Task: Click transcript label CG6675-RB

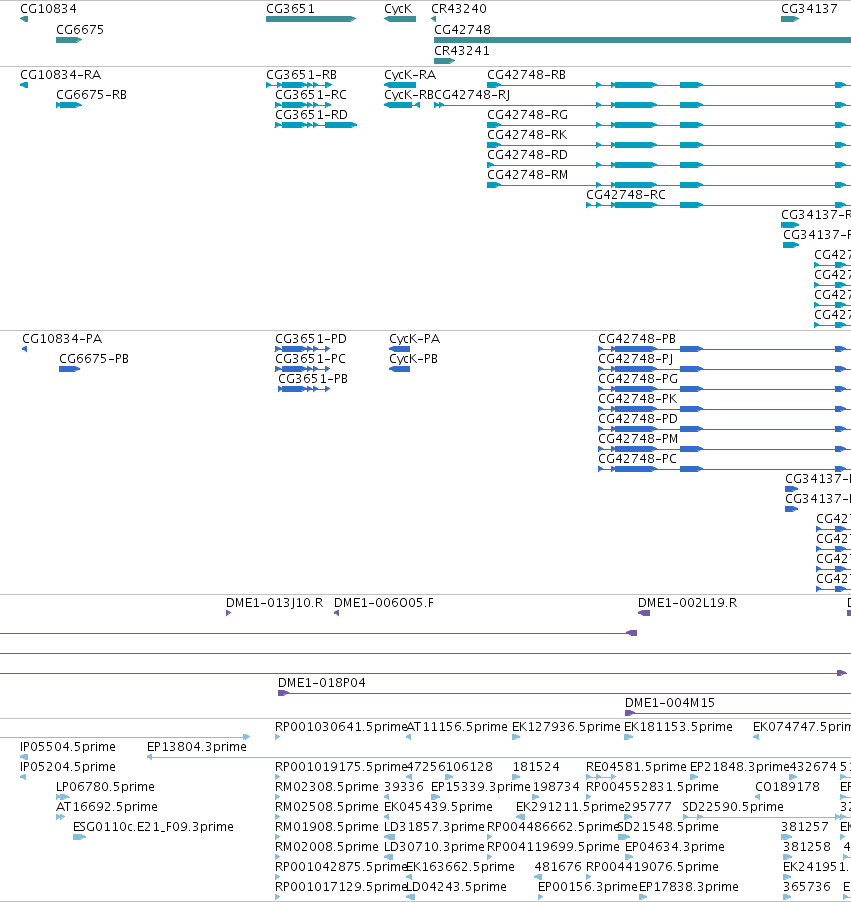Action: (x=91, y=94)
